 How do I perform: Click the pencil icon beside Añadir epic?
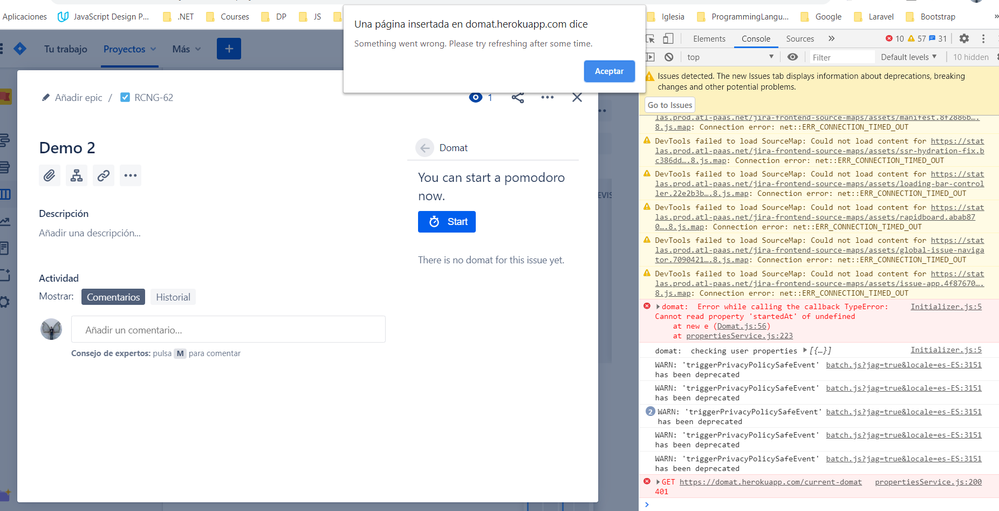pos(45,97)
